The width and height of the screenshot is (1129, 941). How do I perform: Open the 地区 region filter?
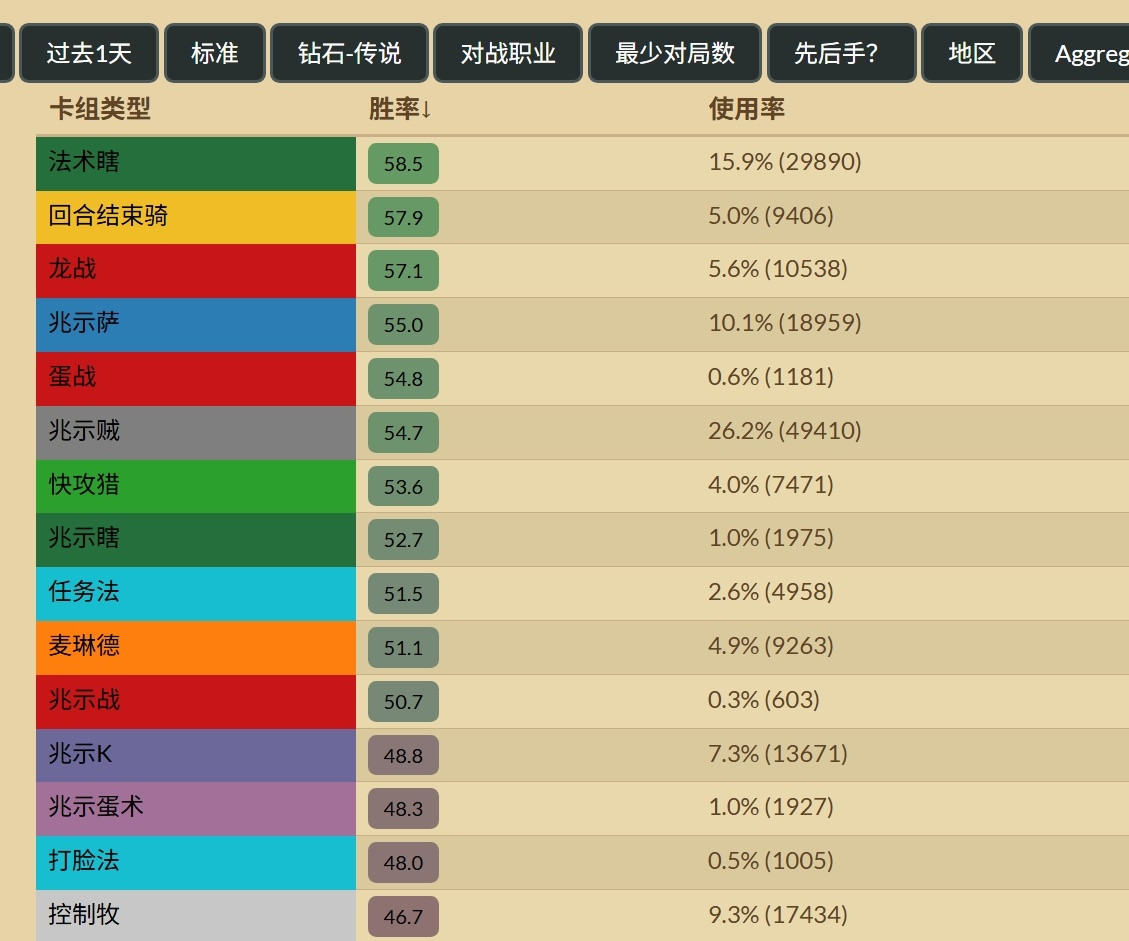(970, 53)
